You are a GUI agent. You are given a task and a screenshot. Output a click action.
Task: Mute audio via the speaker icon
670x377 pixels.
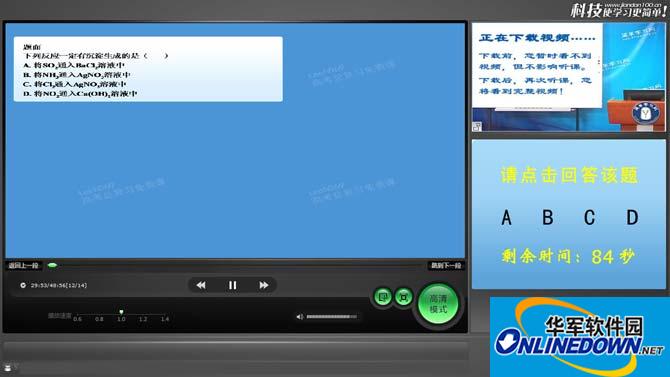[x=300, y=317]
